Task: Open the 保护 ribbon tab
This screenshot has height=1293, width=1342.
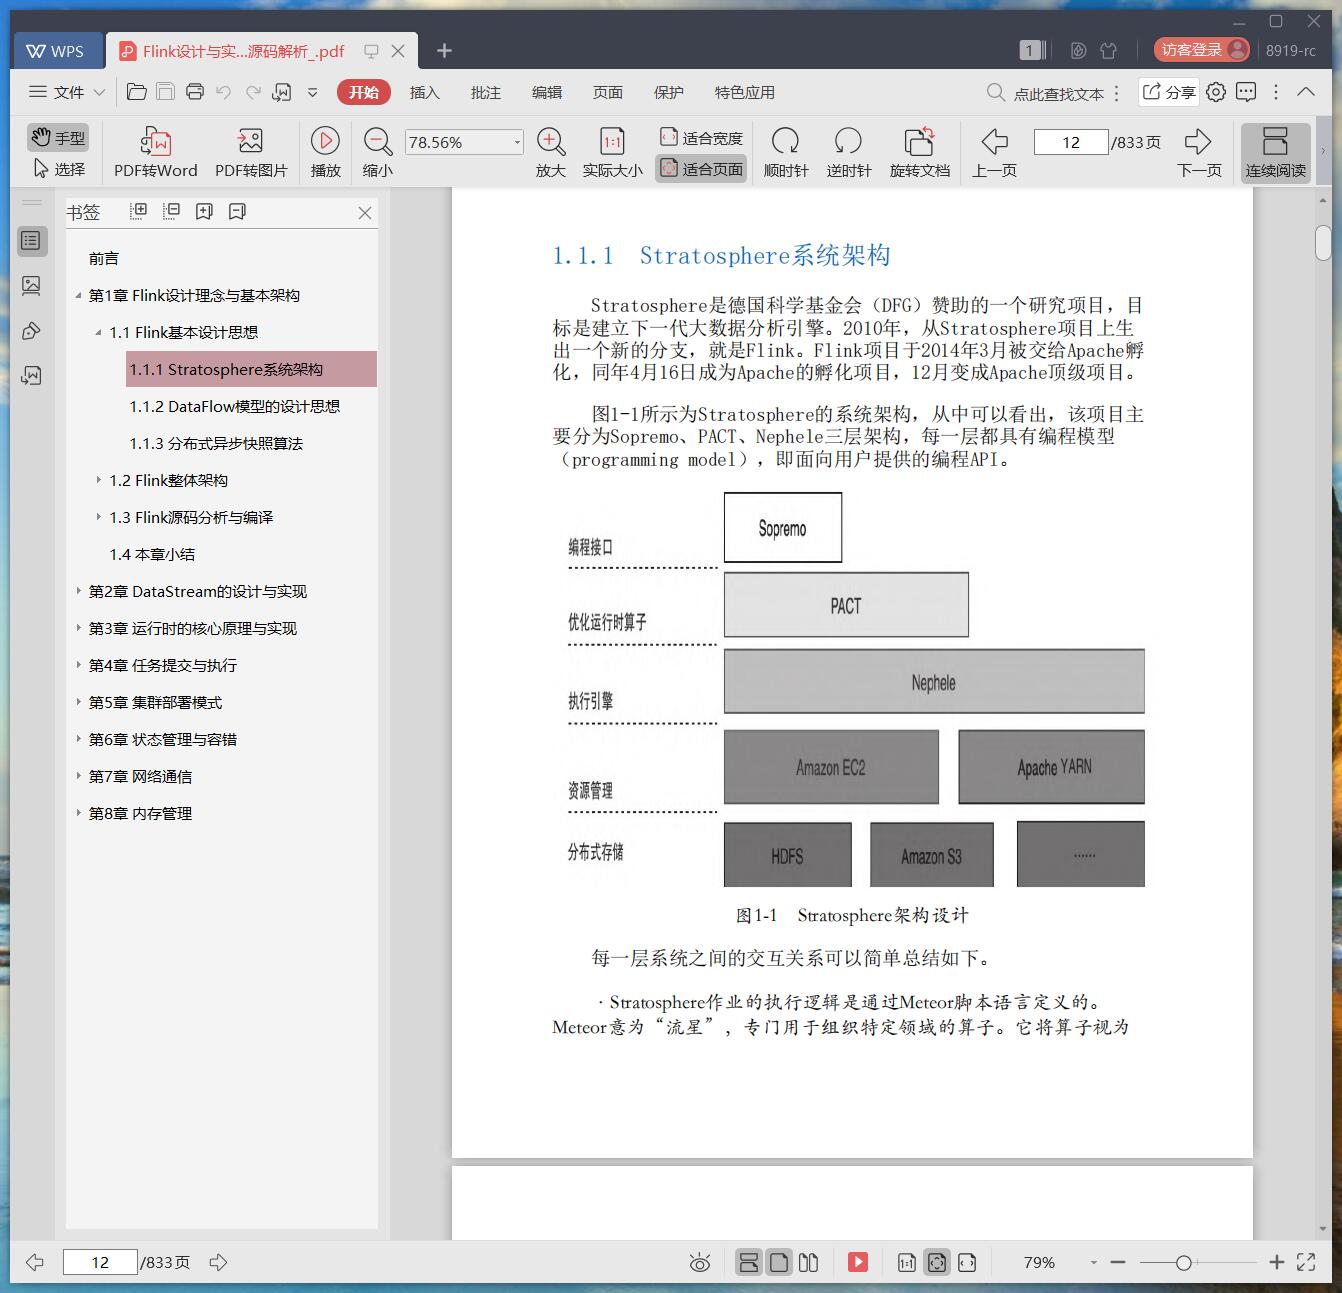Action: (x=668, y=92)
